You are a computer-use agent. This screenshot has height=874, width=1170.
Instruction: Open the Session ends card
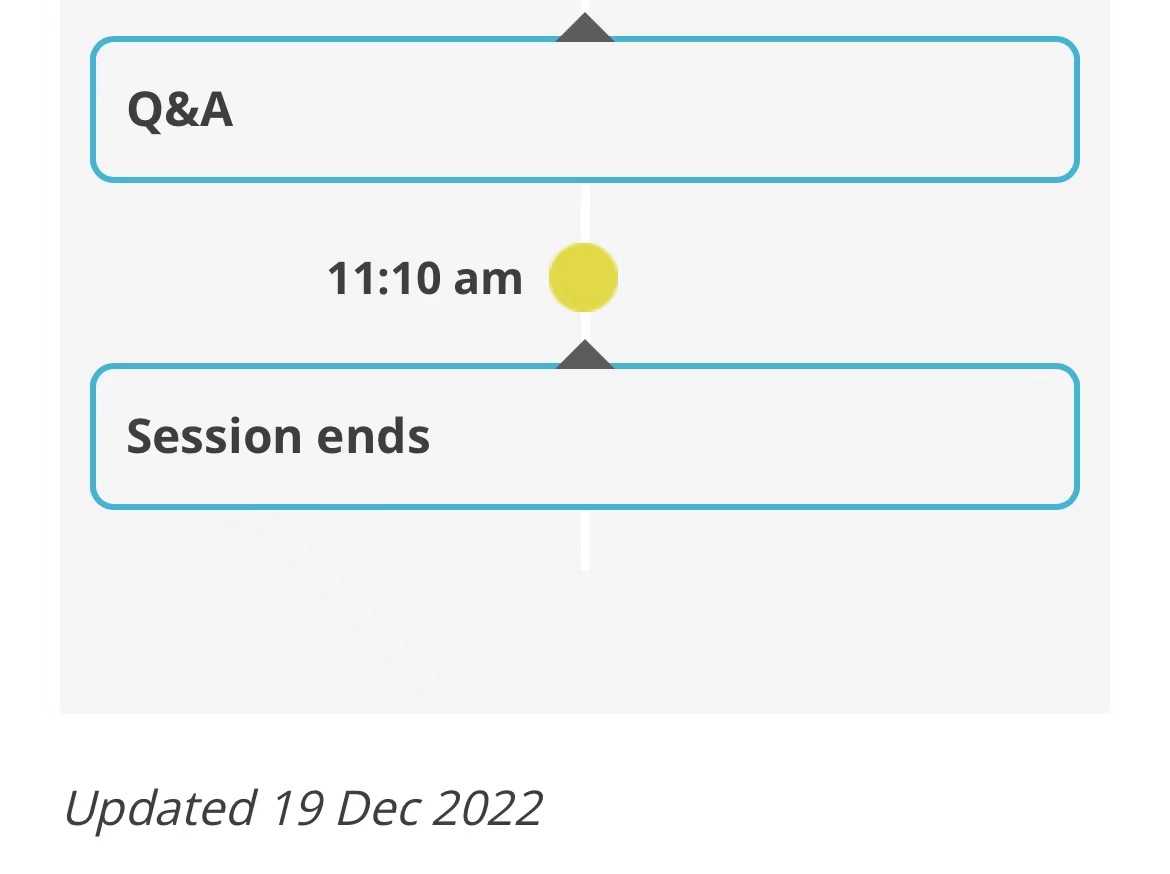tap(584, 437)
